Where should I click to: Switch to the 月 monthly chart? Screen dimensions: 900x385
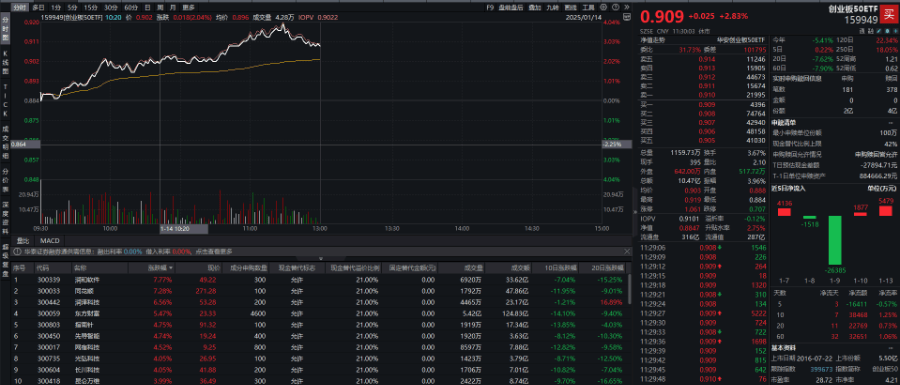click(173, 8)
